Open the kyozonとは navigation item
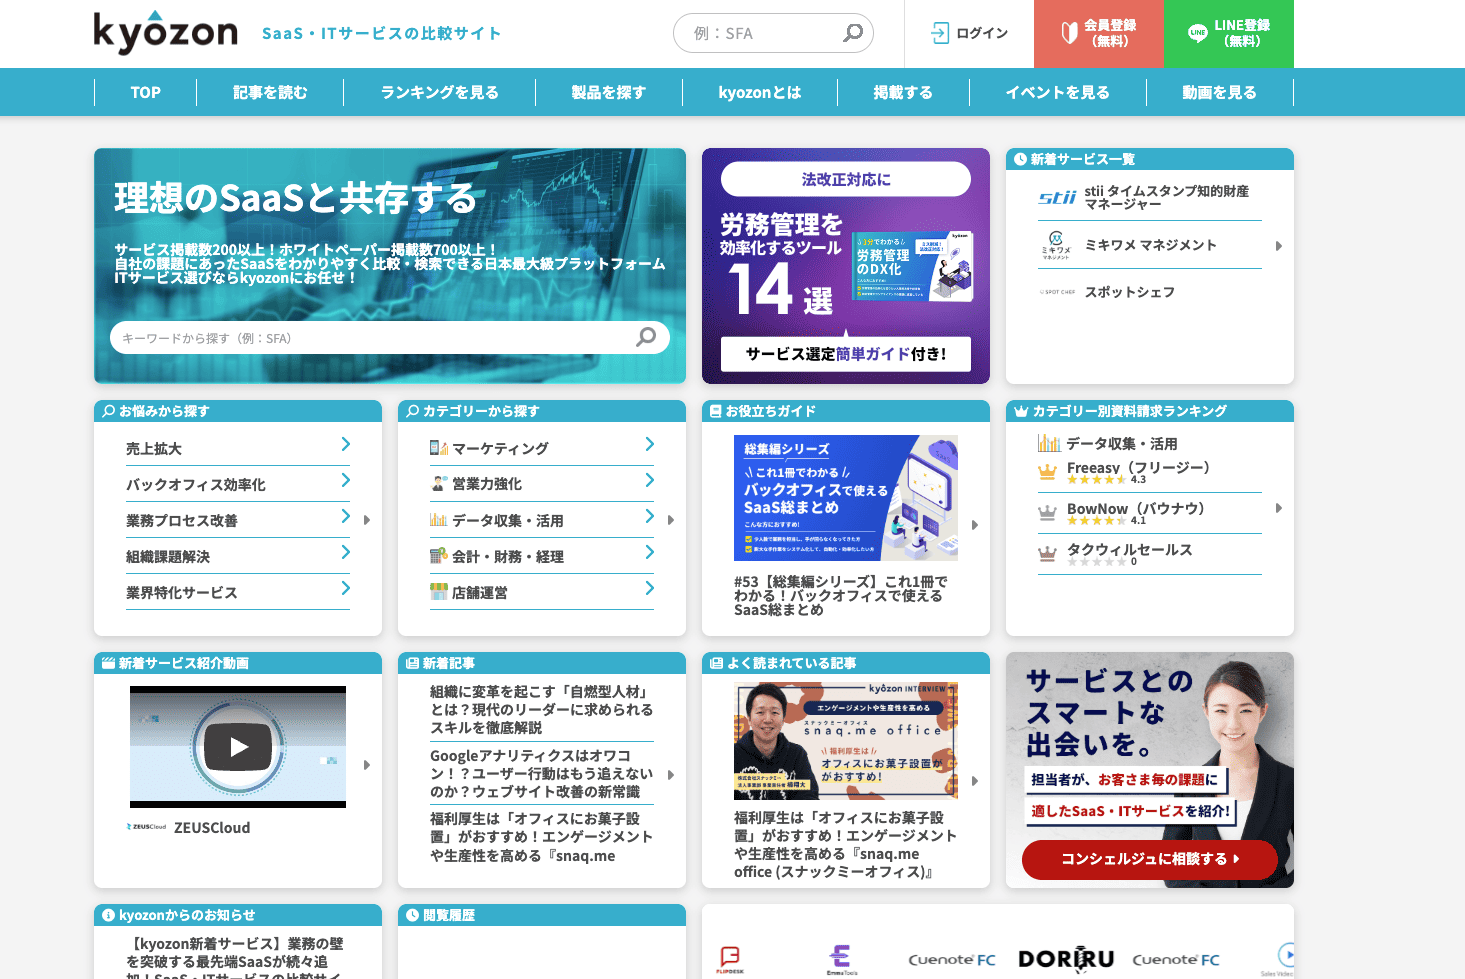Image resolution: width=1465 pixels, height=979 pixels. 759,92
